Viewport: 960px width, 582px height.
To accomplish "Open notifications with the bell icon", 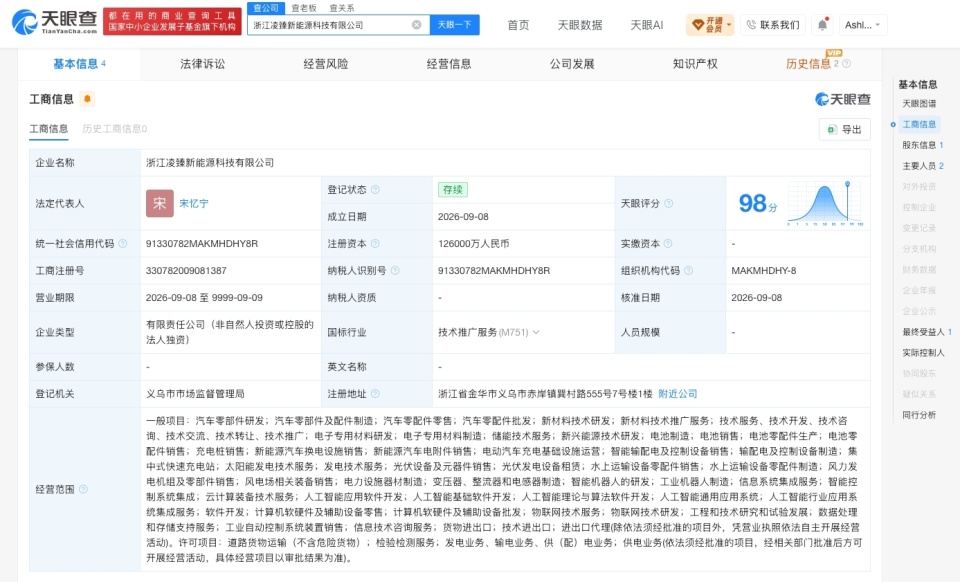I will point(822,25).
